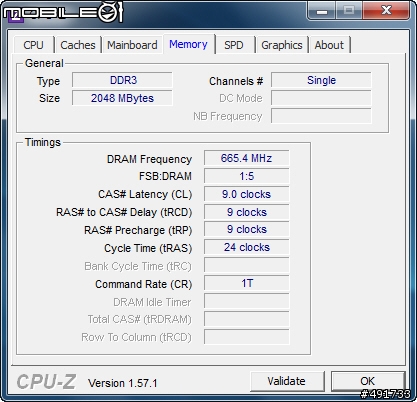Click the empty Bank Cycle Time field
Image resolution: width=417 pixels, height=402 pixels.
pos(247,265)
